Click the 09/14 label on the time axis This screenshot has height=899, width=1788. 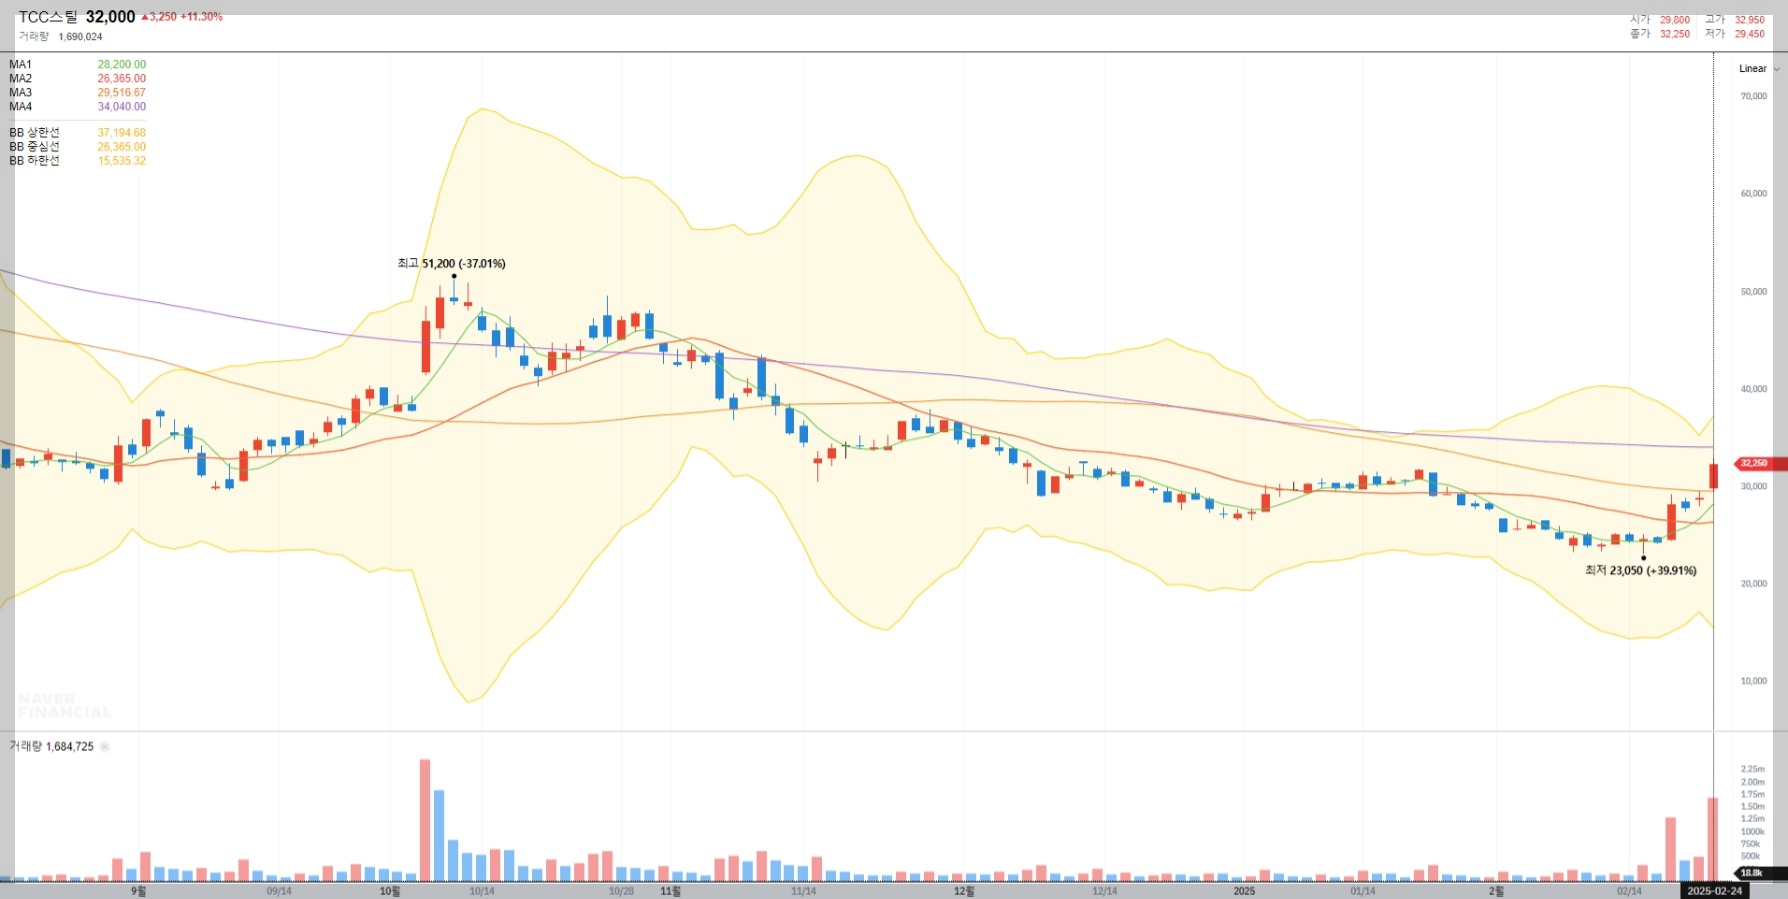[279, 891]
